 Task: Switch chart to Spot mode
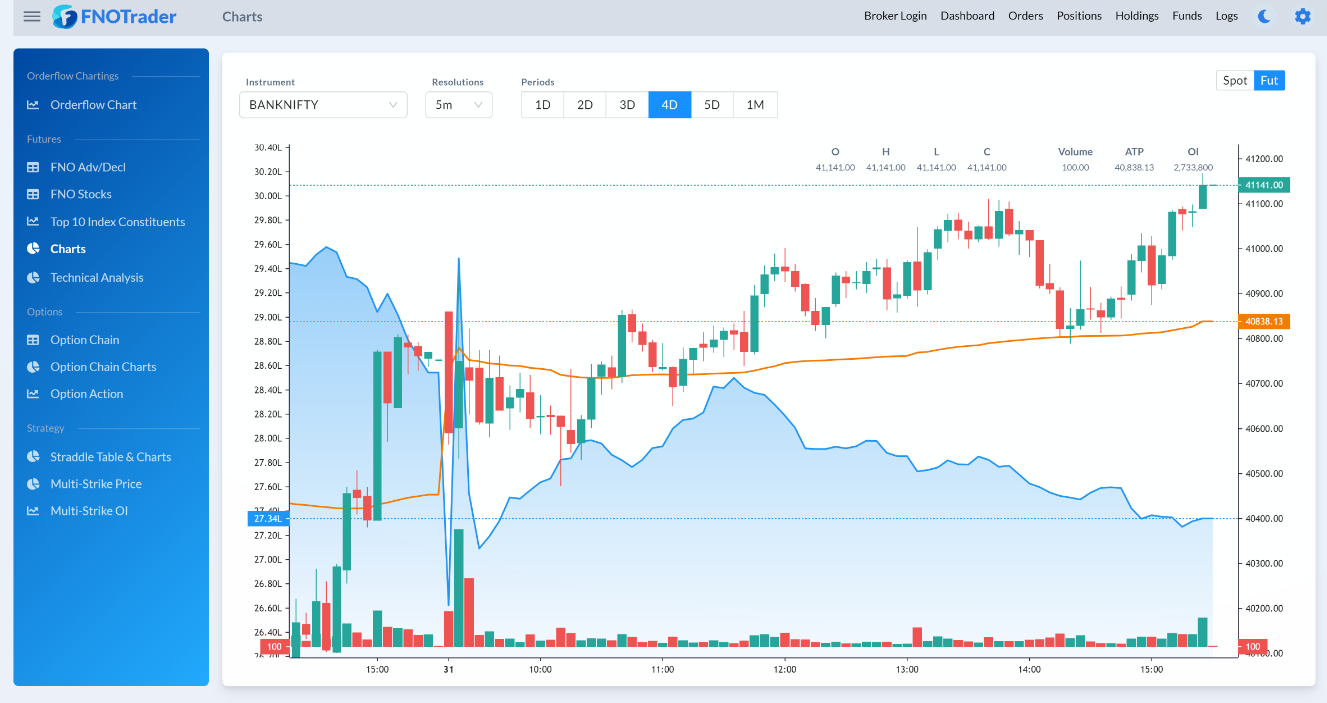coord(1235,81)
